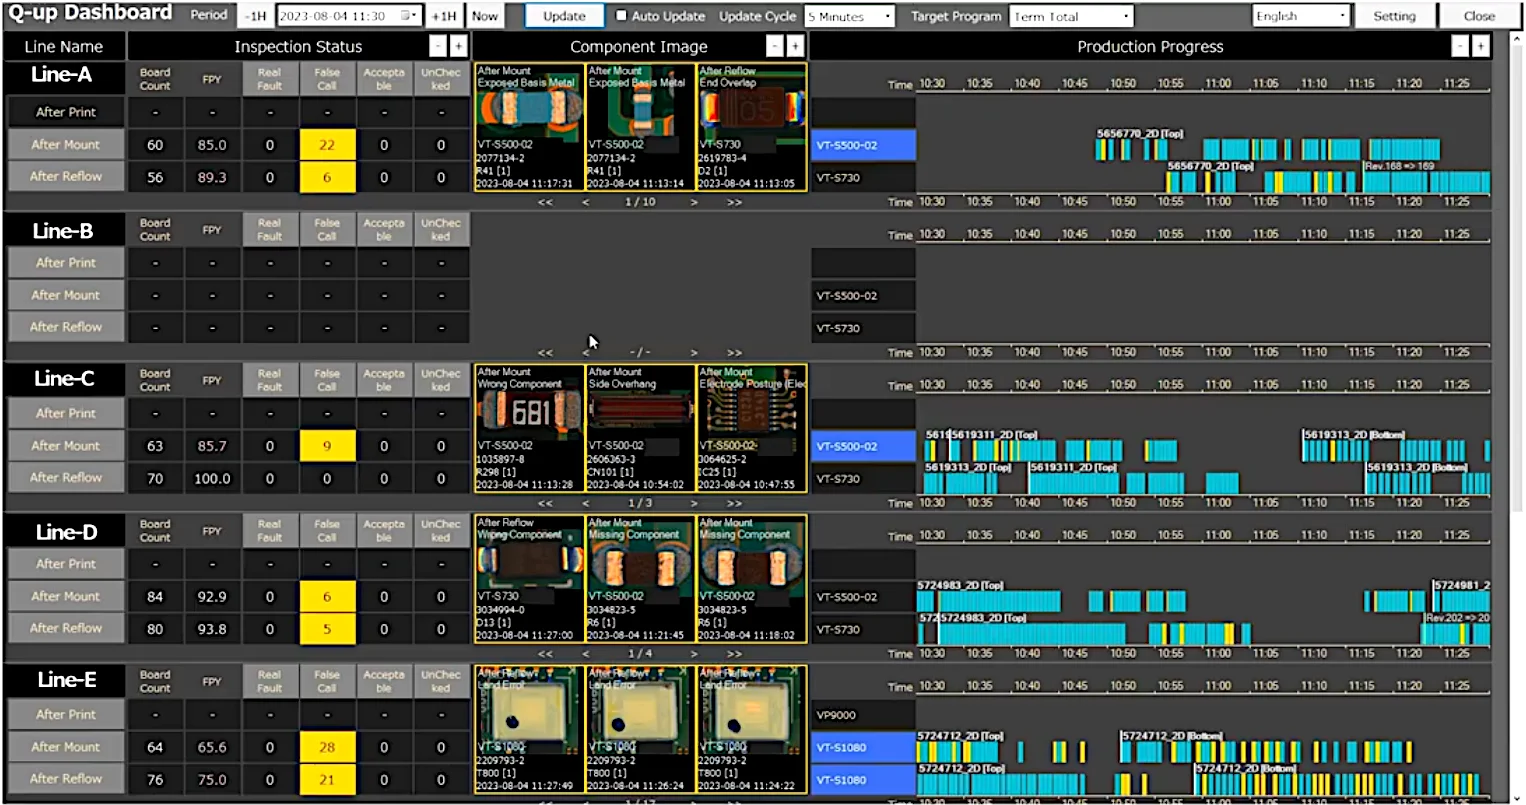Jump to last image page for Line-C

point(735,503)
